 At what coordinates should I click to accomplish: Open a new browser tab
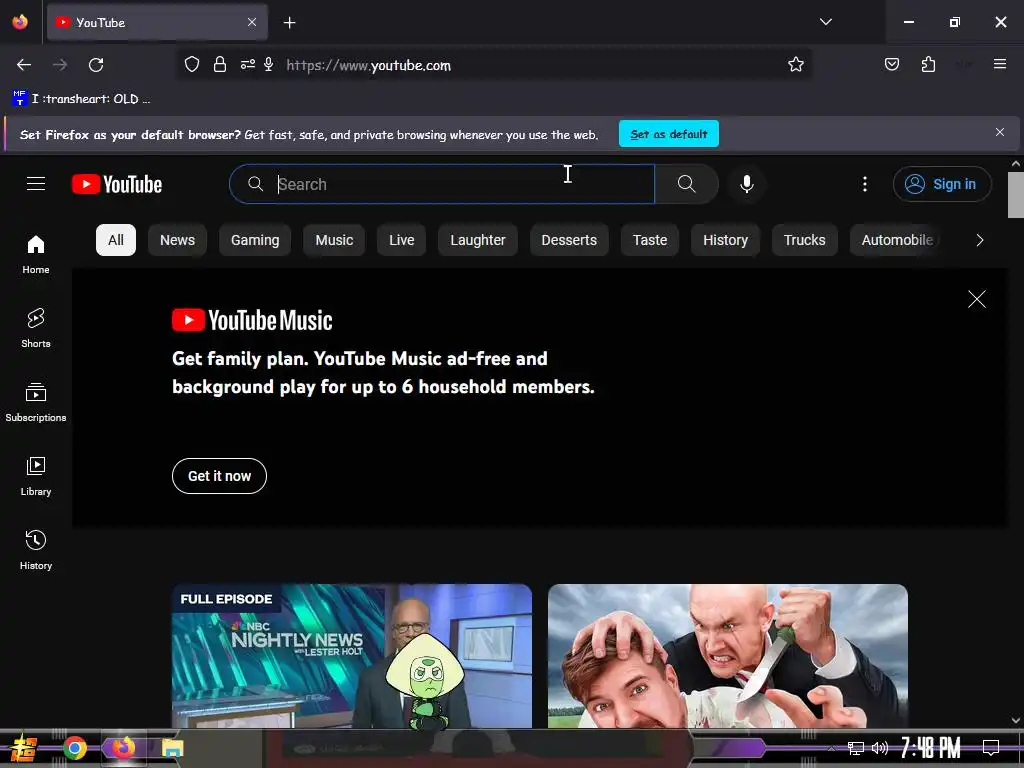[x=289, y=23]
